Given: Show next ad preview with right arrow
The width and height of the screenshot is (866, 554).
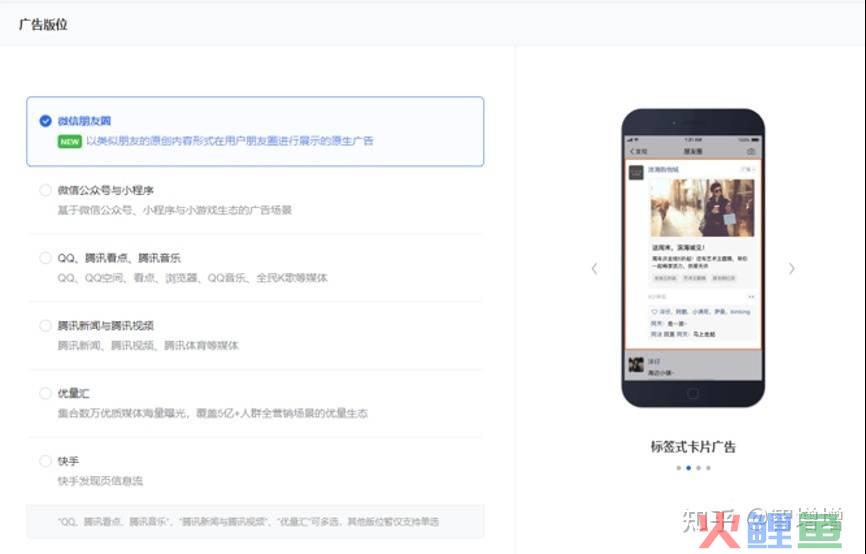Looking at the screenshot, I should tap(791, 268).
